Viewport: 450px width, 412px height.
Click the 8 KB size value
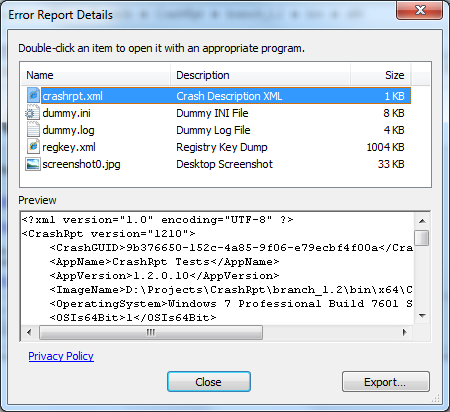[x=394, y=113]
